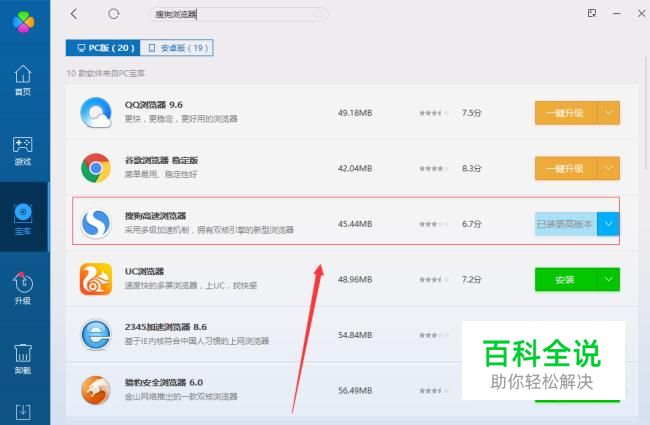Open the UC浏览器 title
Screen dimensions: 650x425
coord(144,272)
